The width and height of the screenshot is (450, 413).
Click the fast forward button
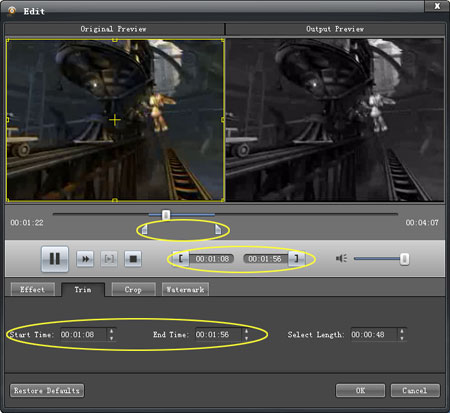(x=85, y=259)
